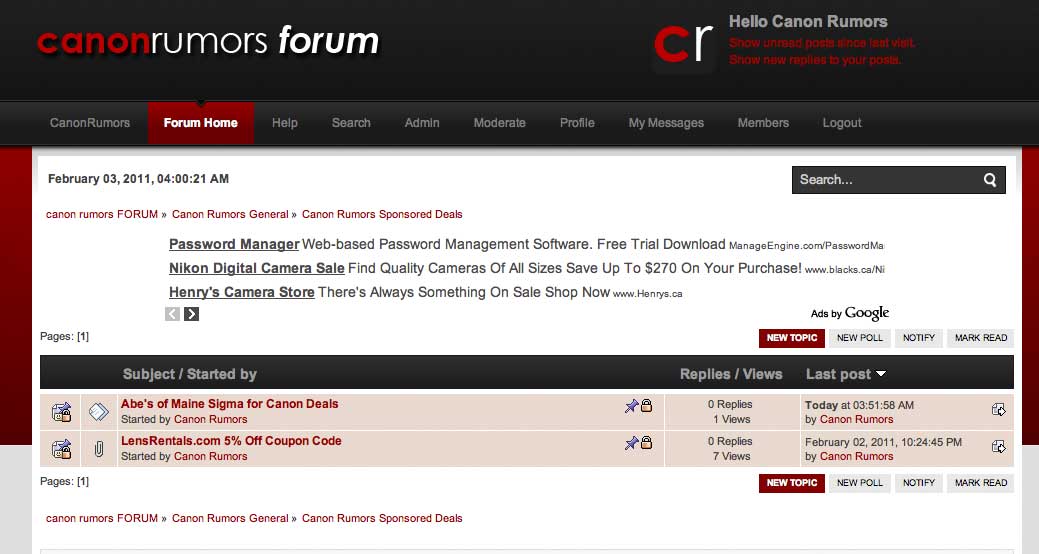Click the lock icon in LensRentals.com row
The width and height of the screenshot is (1039, 554).
click(x=647, y=443)
